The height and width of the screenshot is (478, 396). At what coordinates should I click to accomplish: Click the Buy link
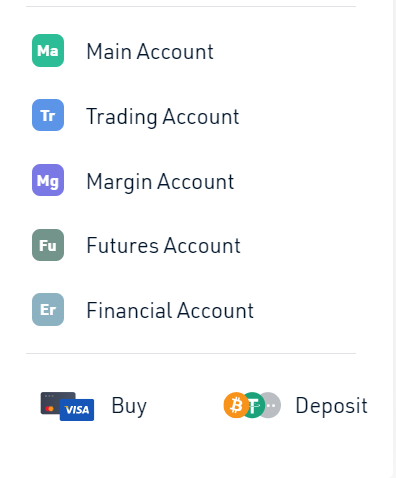coord(129,406)
